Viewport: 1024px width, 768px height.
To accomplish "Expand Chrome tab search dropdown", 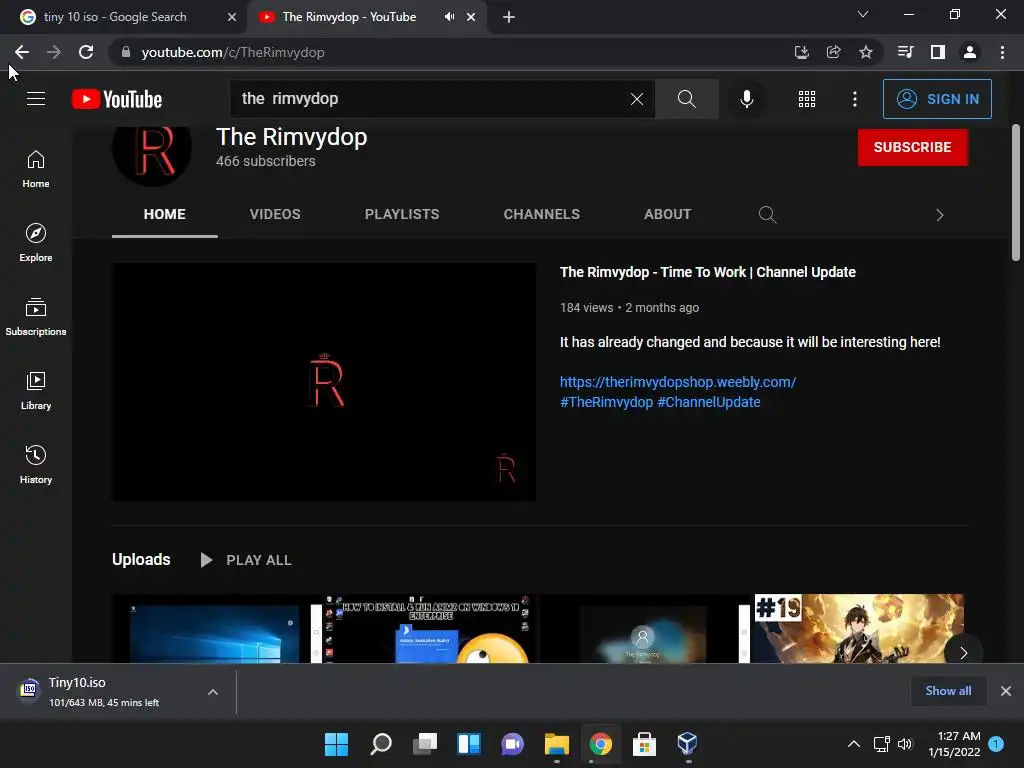I will tap(863, 14).
